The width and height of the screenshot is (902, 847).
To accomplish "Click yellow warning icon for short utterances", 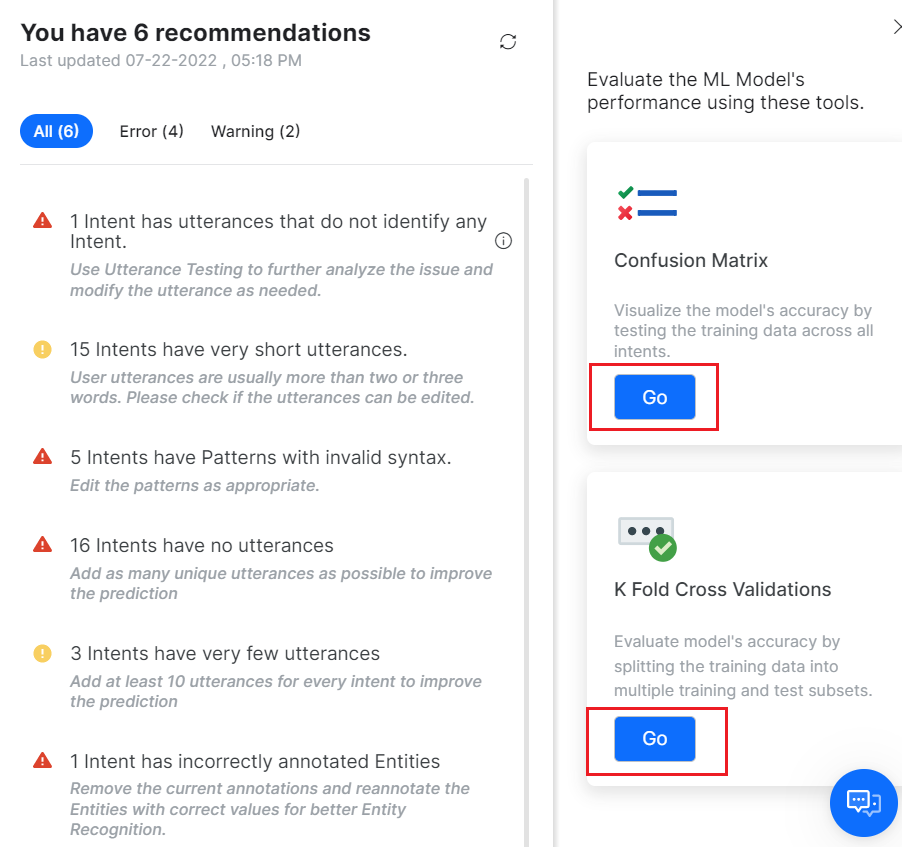I will (43, 349).
